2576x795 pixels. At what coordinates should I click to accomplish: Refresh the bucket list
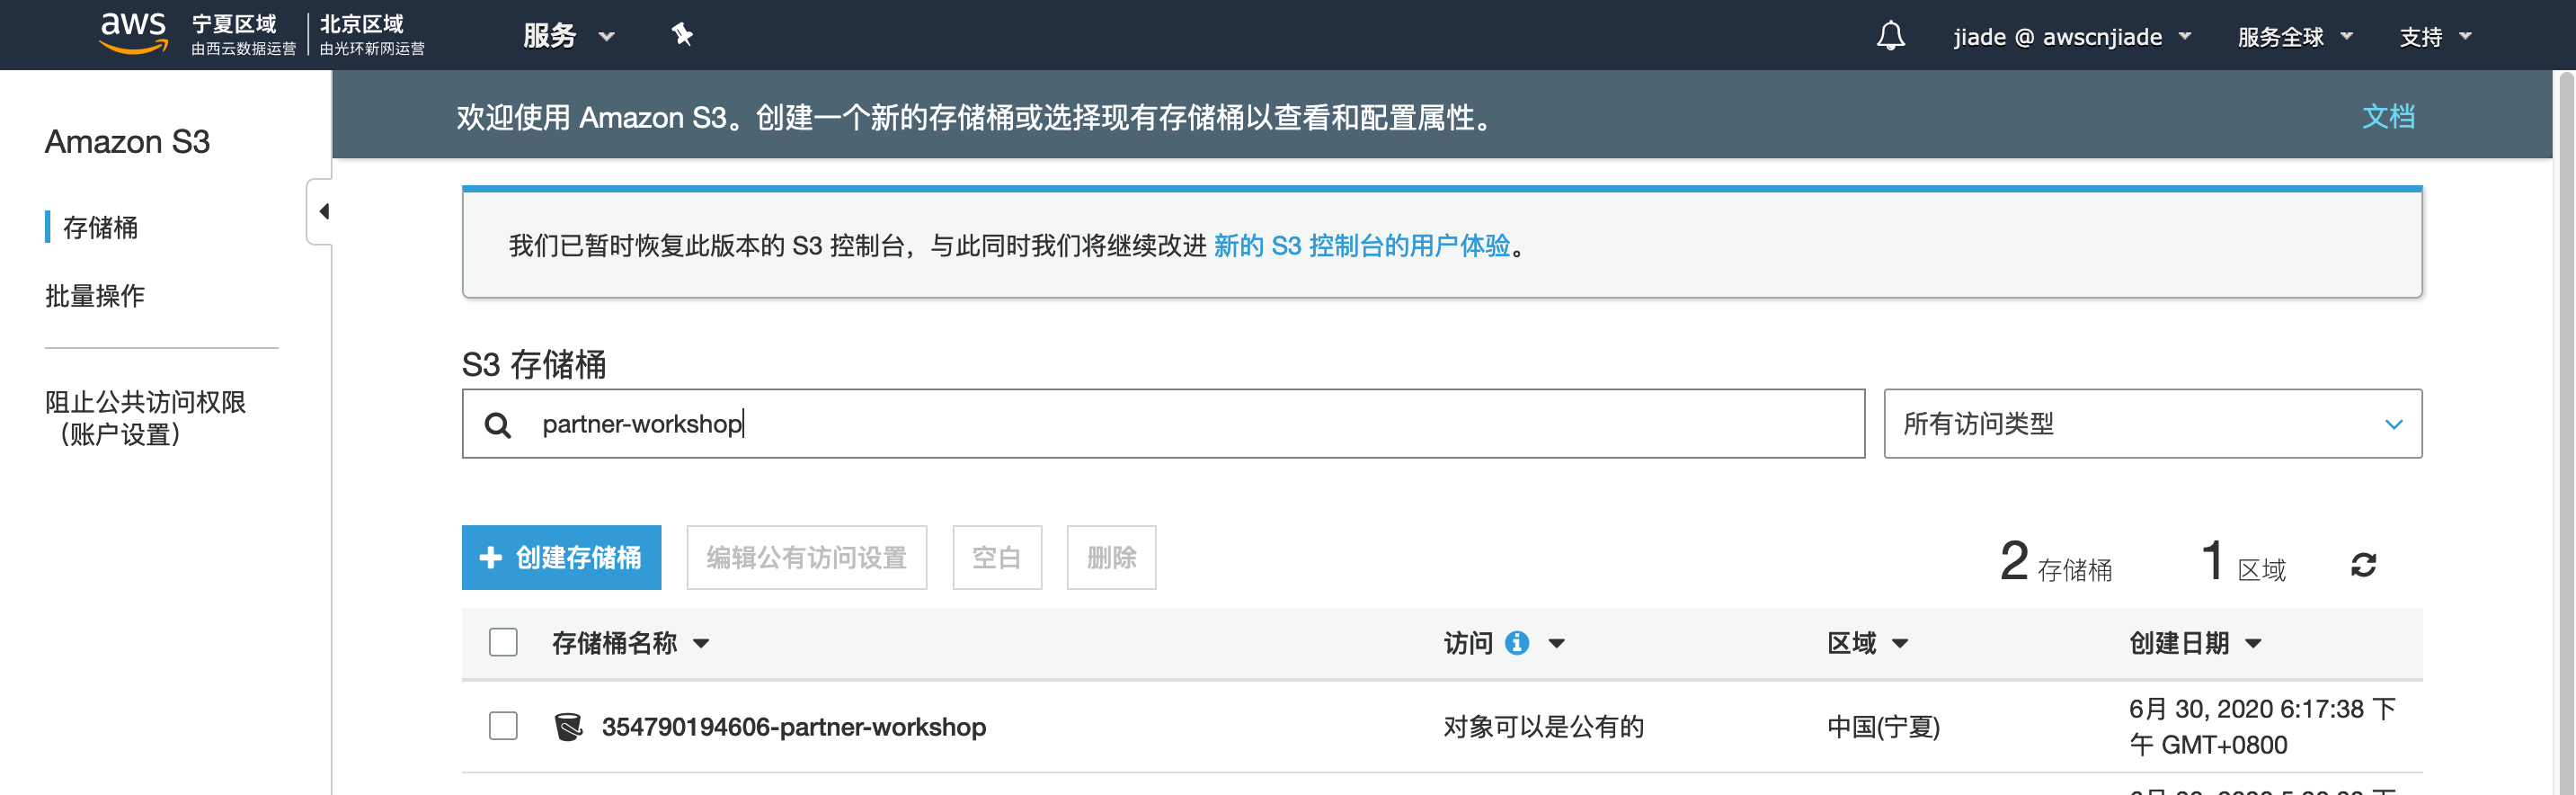pyautogui.click(x=2363, y=565)
